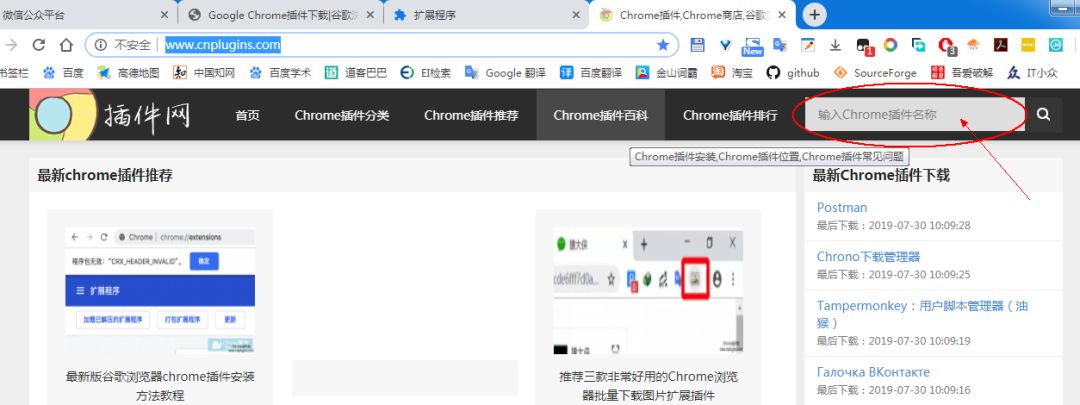The width and height of the screenshot is (1080, 405).
Task: Click the yellow three-dots extension icon
Action: pos(1028,45)
